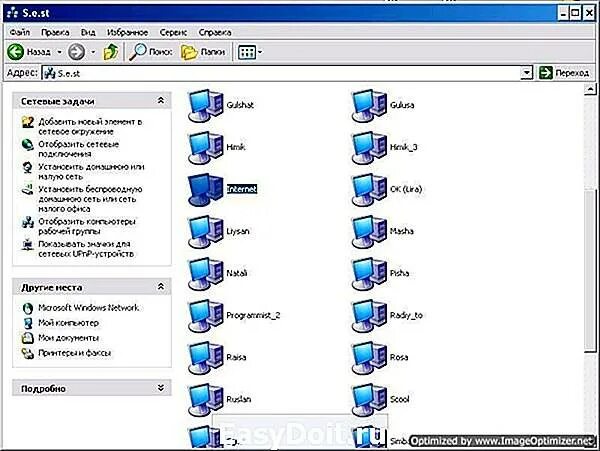Click Отобразить сетевые подключения link

[x=78, y=149]
